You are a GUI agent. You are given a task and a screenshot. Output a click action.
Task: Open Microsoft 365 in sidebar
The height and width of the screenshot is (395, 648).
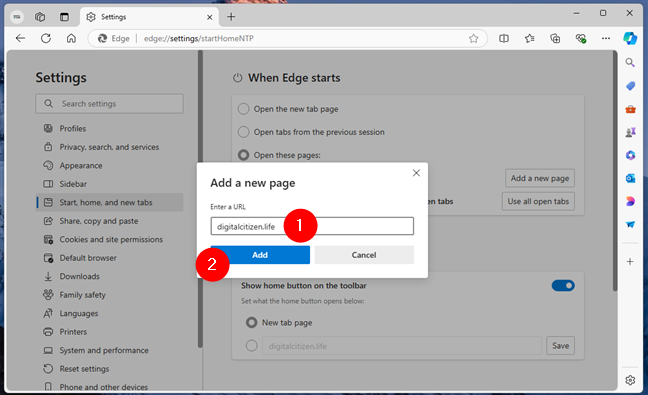pyautogui.click(x=630, y=155)
